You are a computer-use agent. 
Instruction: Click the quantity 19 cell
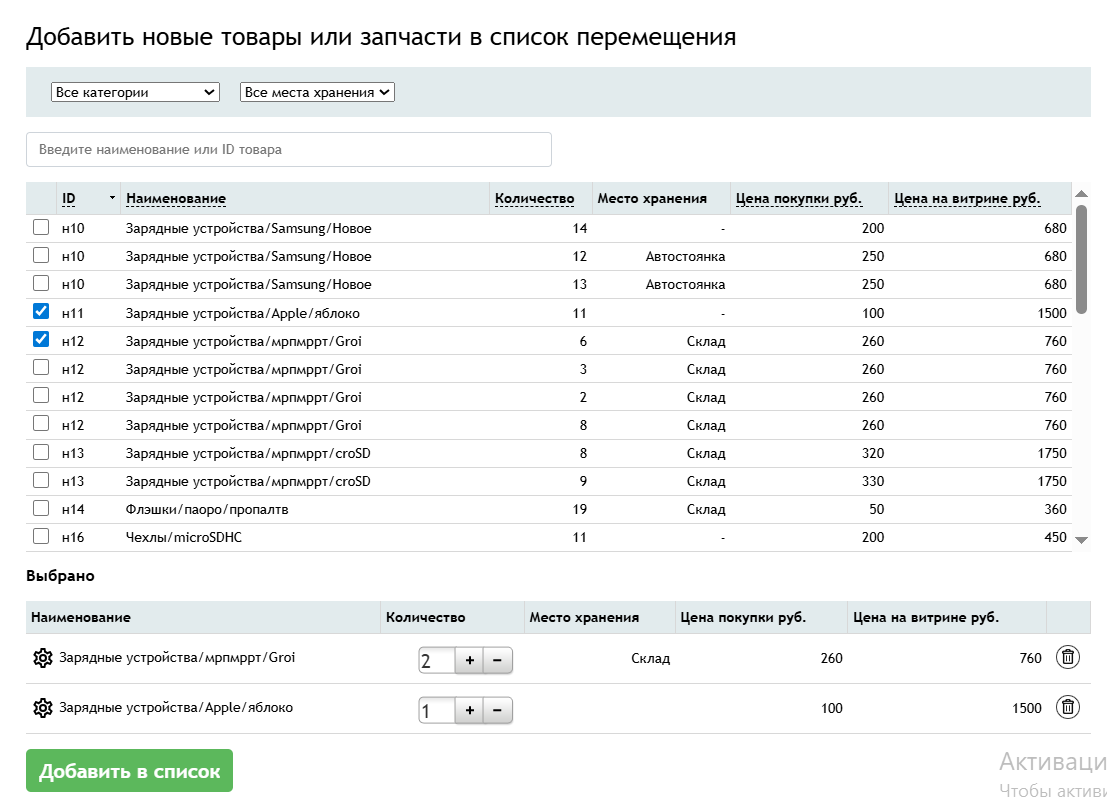click(580, 509)
